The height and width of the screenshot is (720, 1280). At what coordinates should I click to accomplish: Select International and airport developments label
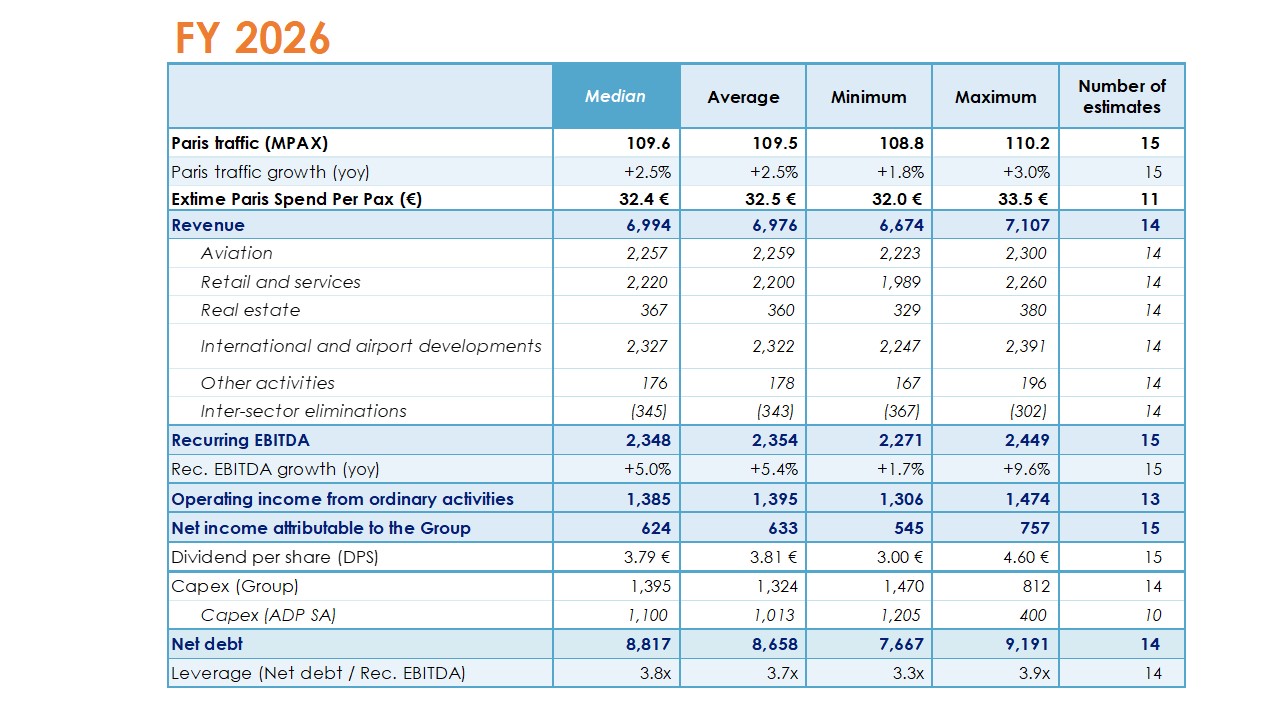(370, 346)
